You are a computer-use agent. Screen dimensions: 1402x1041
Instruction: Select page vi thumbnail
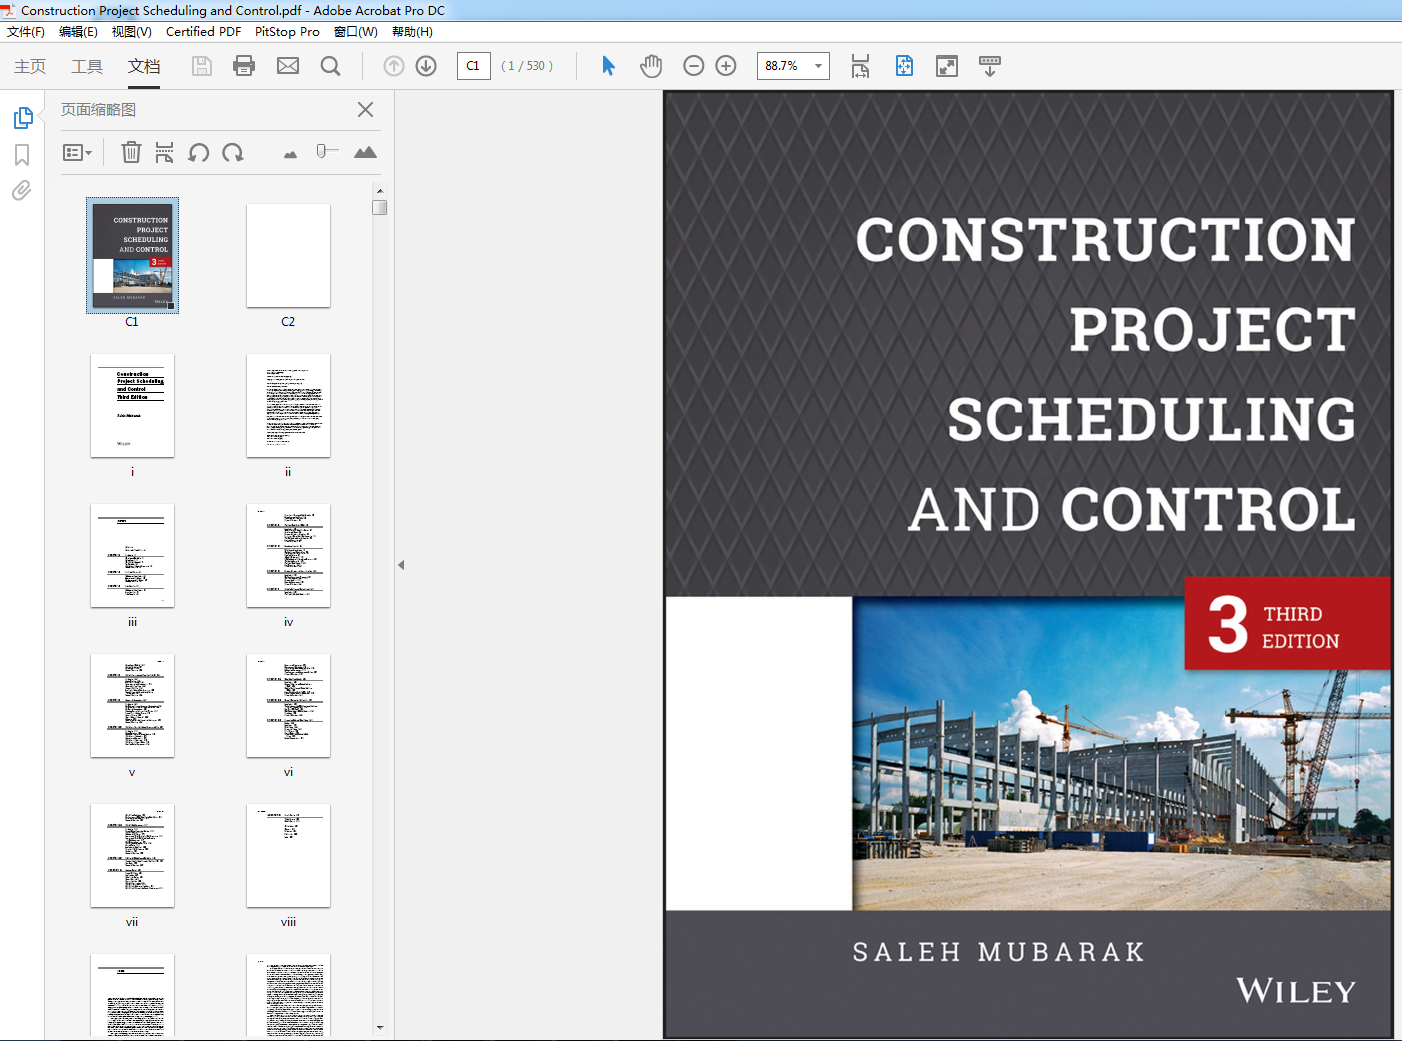pyautogui.click(x=288, y=705)
